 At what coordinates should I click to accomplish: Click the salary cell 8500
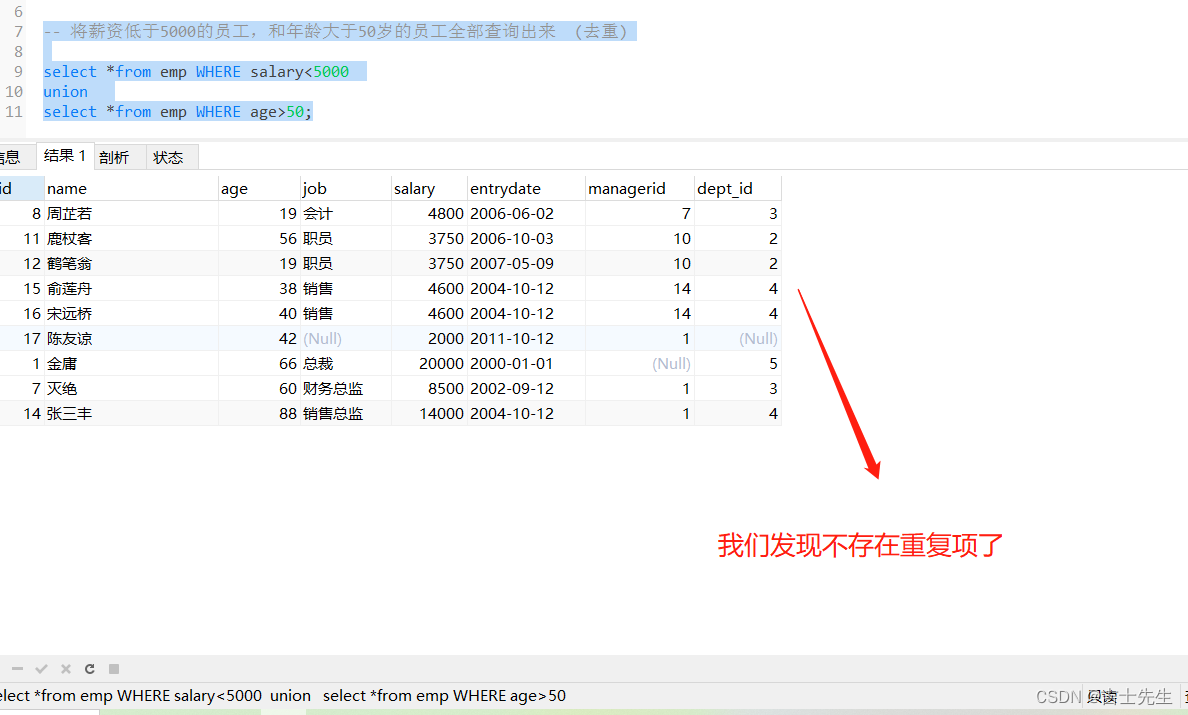coord(429,389)
